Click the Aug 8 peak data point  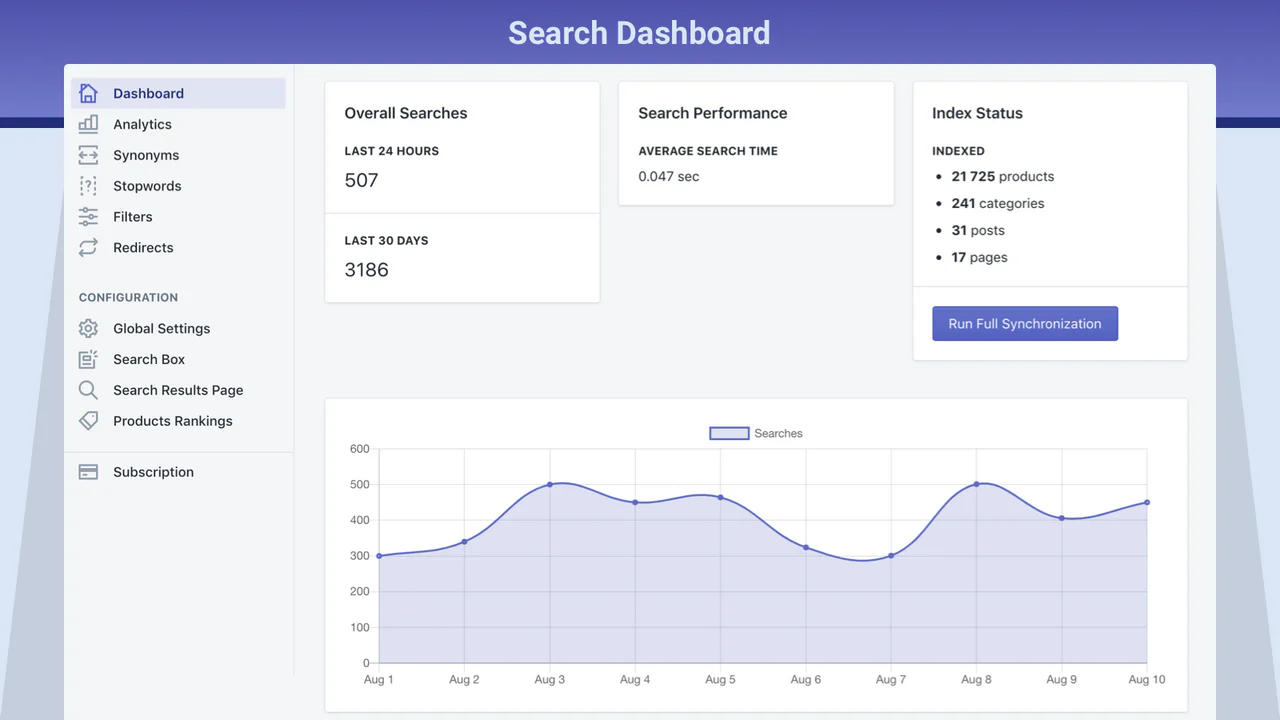point(977,484)
